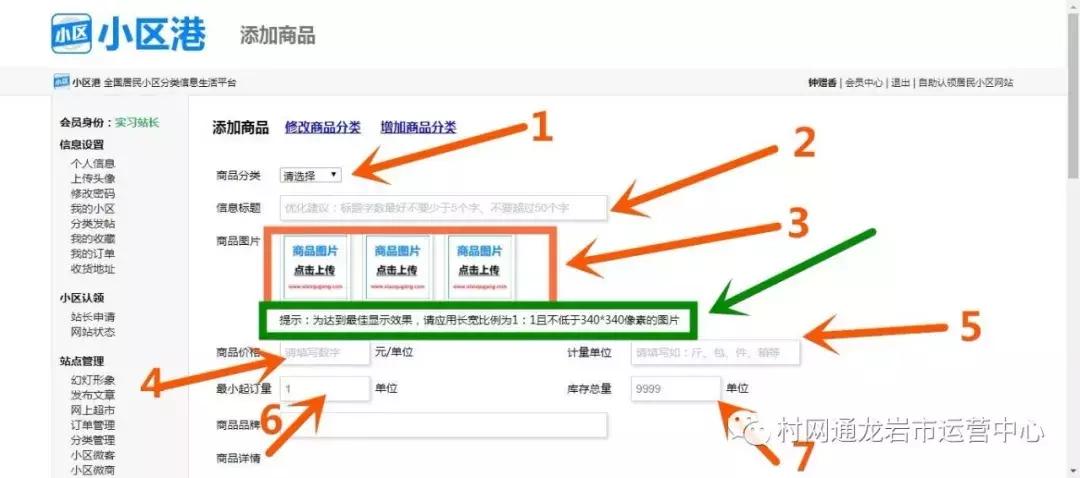This screenshot has height=478, width=1080.
Task: Focus the 计量单位 input field
Action: [716, 353]
